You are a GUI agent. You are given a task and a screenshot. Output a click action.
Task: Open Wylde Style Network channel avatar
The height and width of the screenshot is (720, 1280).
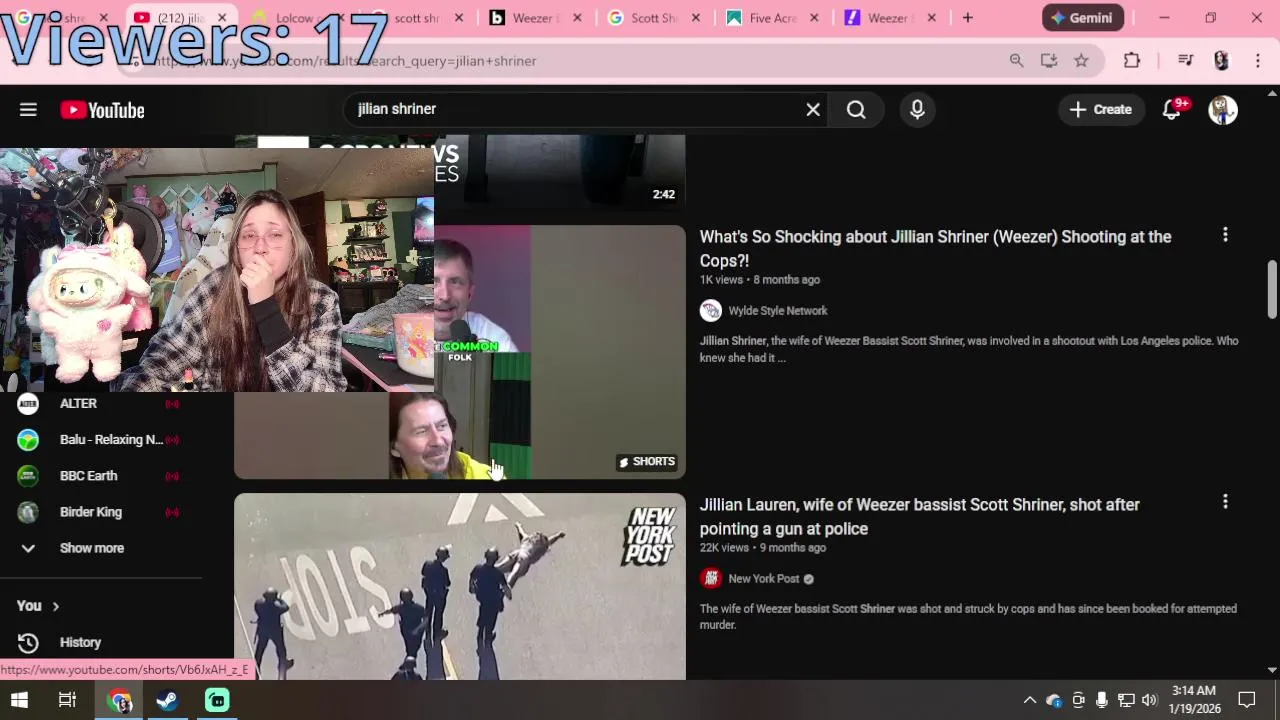pos(711,311)
